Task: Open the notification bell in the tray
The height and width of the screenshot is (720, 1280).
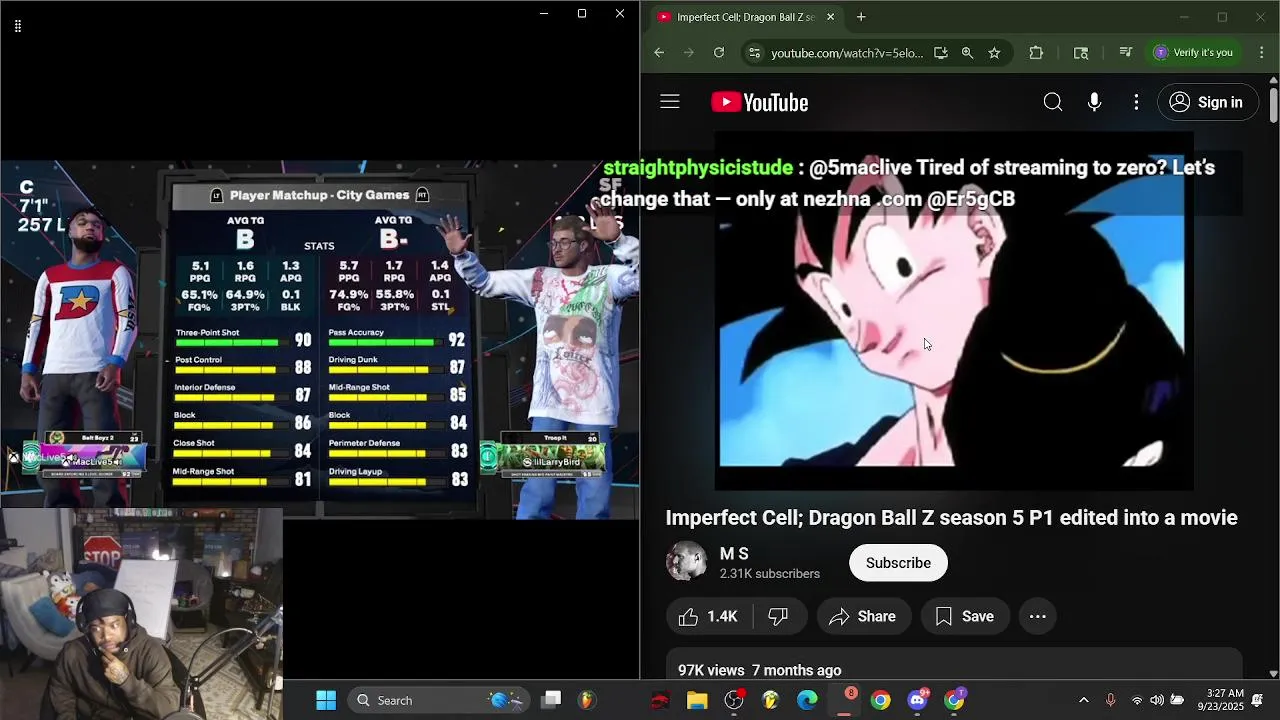Action: click(1257, 700)
